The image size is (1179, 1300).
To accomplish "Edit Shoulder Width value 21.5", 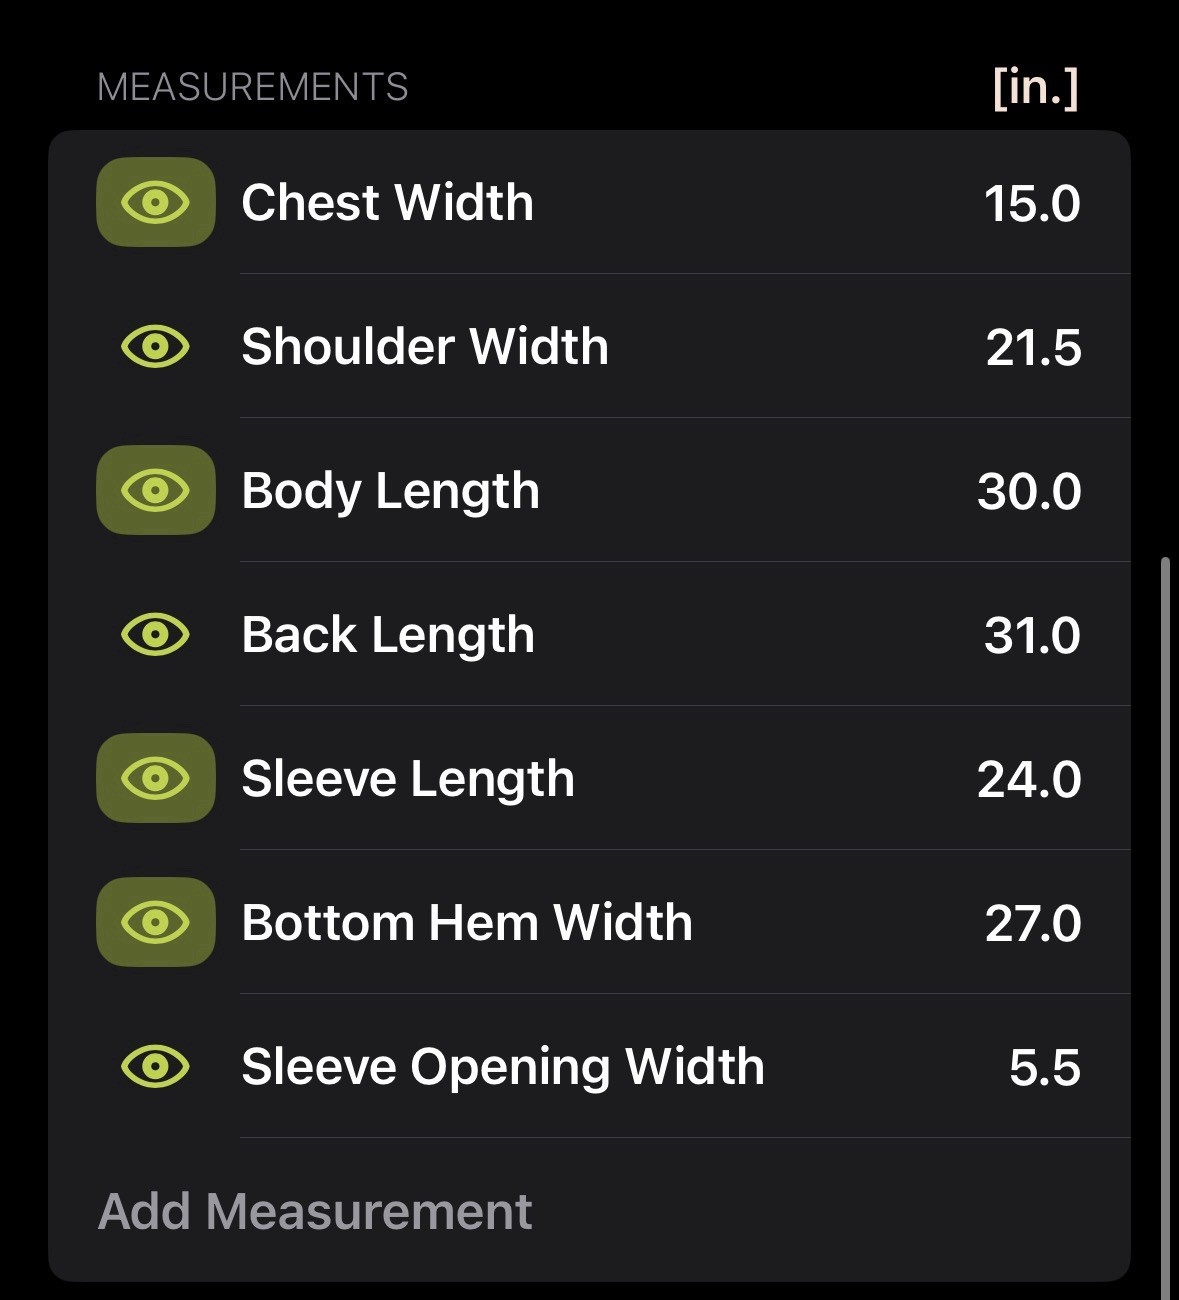I will pyautogui.click(x=1033, y=348).
